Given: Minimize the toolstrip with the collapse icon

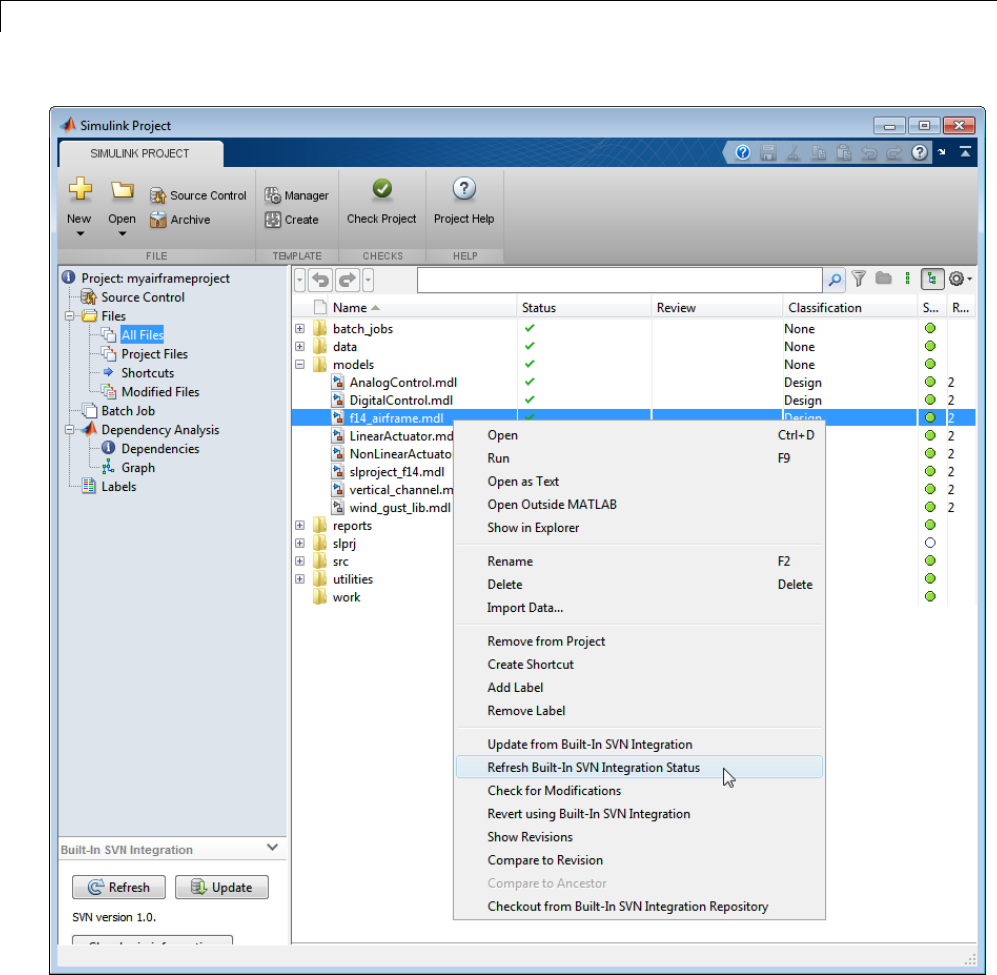Looking at the screenshot, I should tap(965, 152).
